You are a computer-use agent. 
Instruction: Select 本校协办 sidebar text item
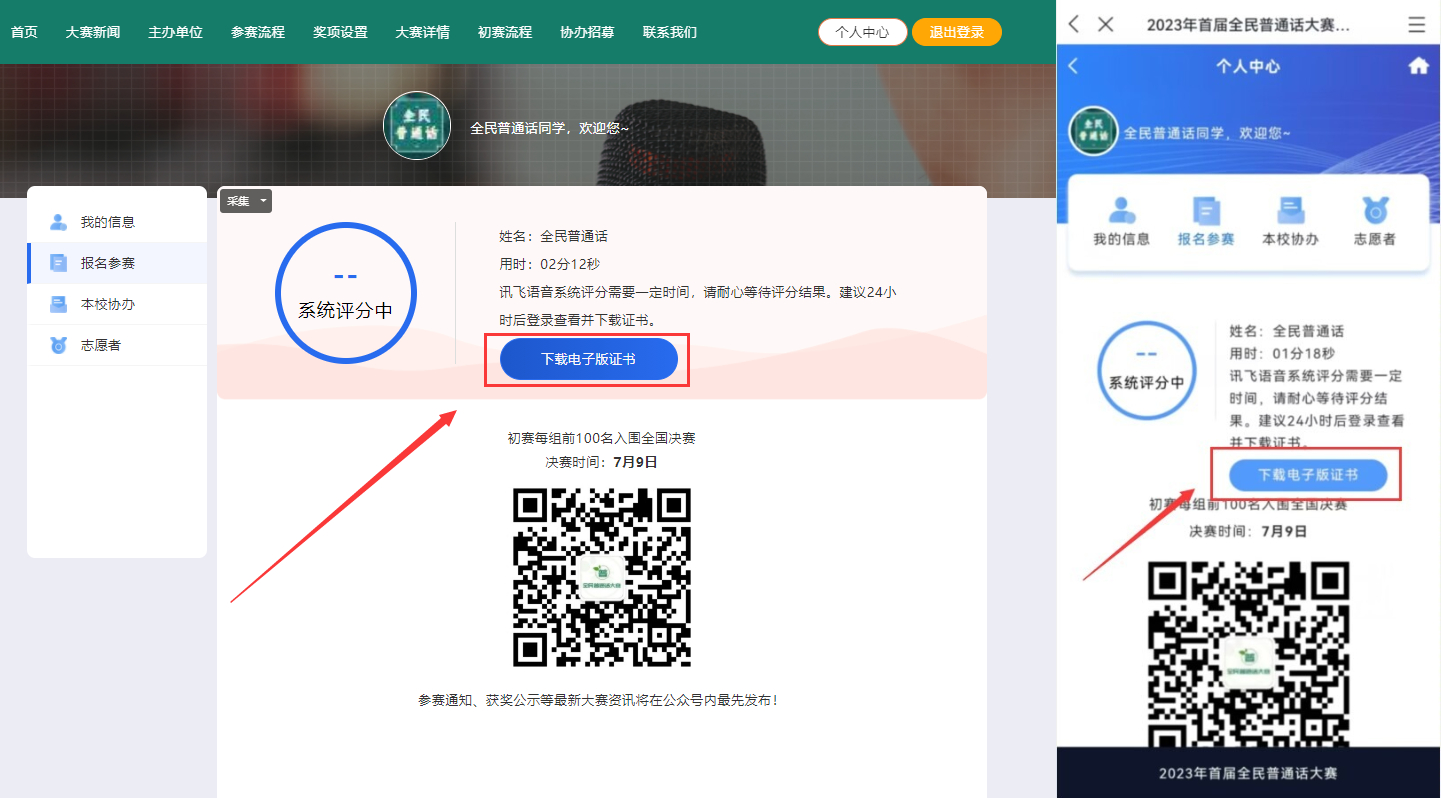point(108,304)
